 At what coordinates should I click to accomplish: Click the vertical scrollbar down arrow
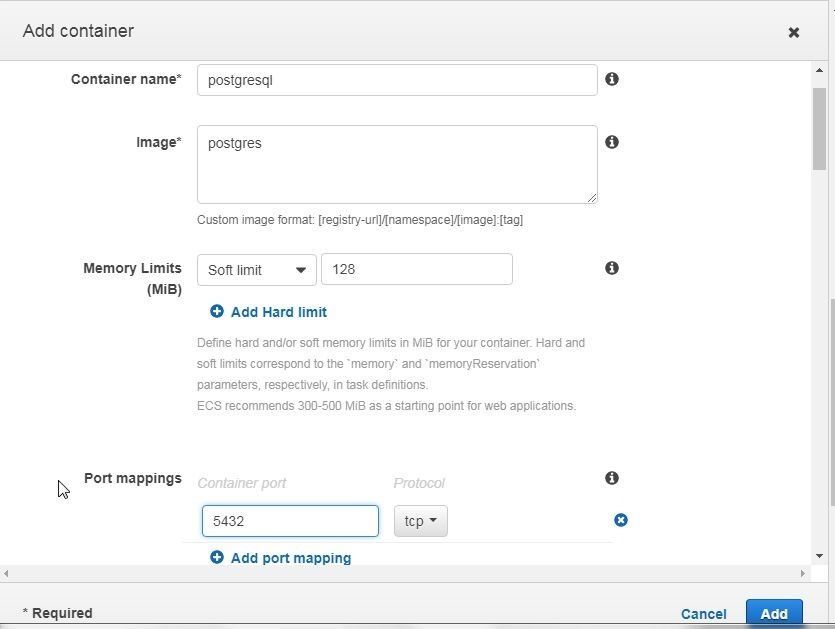(x=820, y=557)
